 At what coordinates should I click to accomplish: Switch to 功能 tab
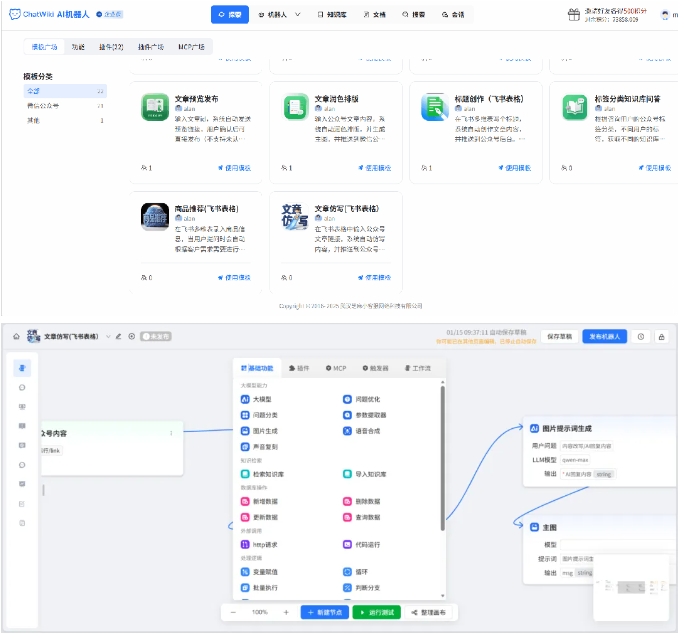[x=79, y=47]
